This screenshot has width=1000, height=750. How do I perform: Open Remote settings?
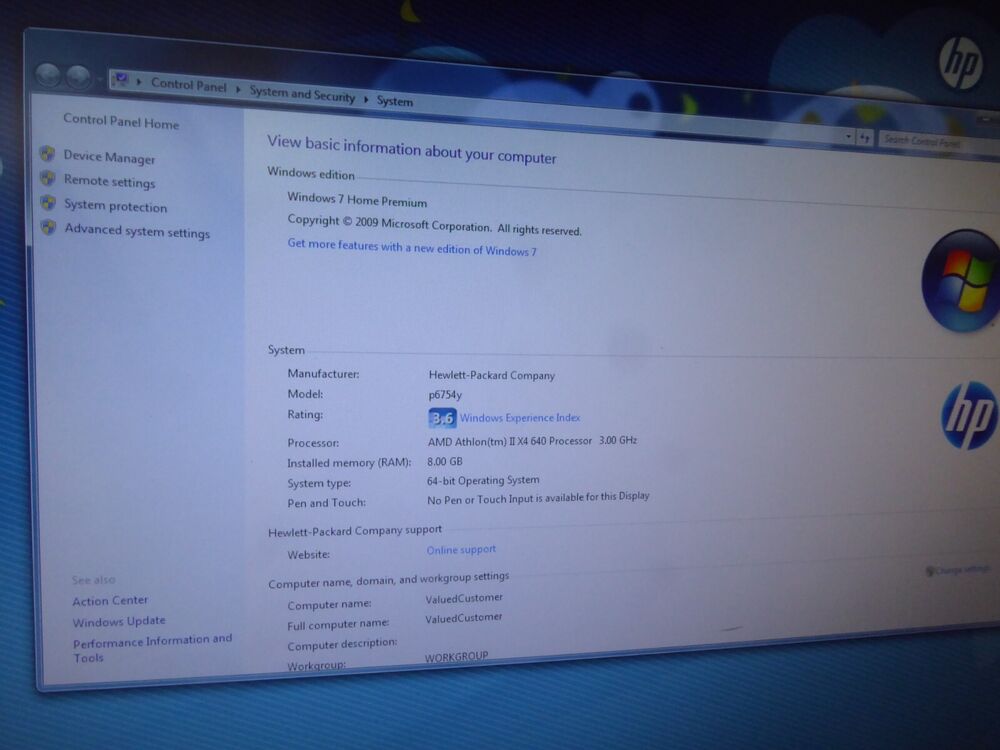point(109,181)
